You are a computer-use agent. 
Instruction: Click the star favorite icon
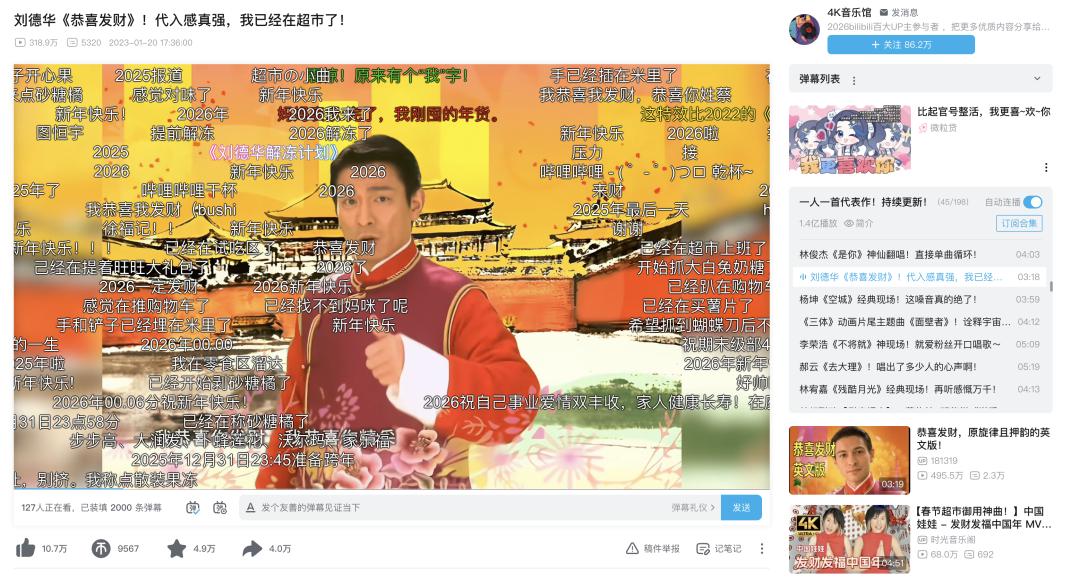click(176, 548)
